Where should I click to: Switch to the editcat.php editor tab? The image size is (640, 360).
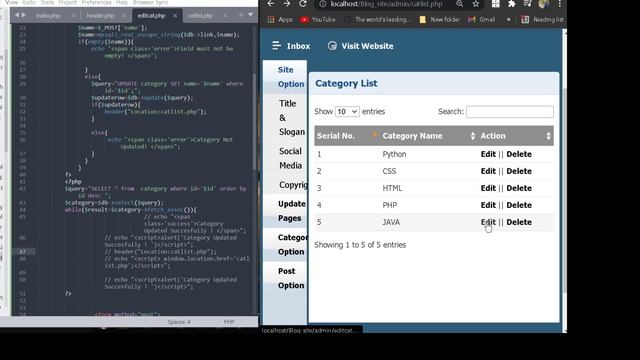coord(151,16)
